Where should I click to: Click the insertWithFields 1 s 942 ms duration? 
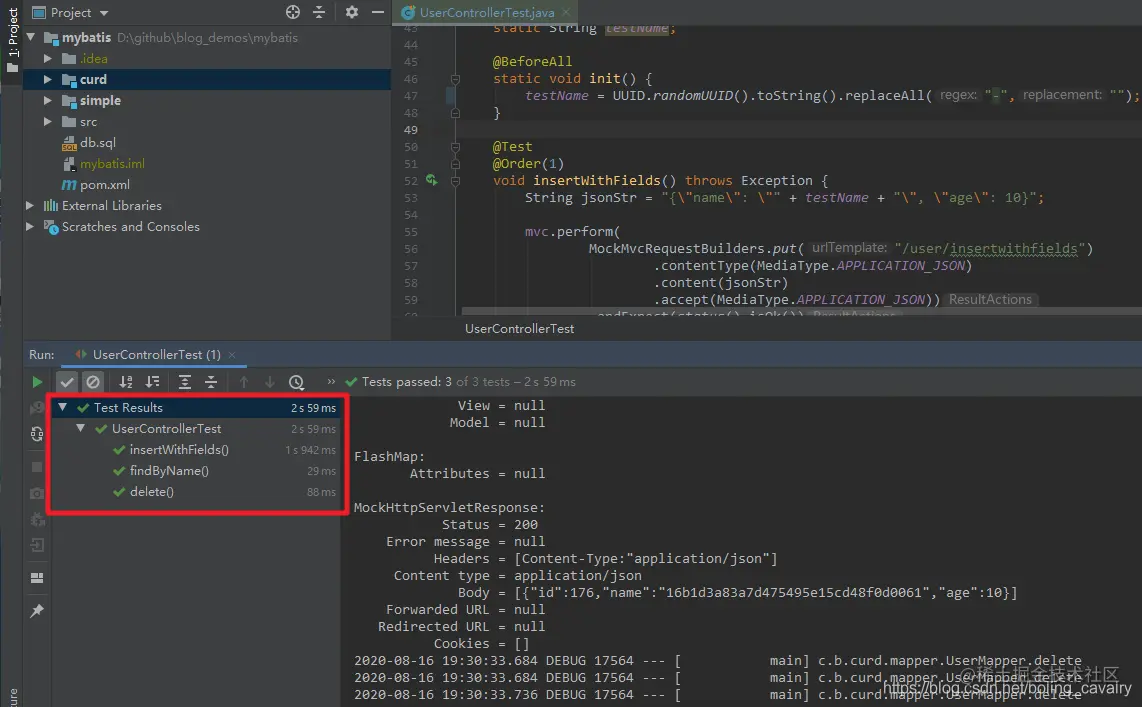pyautogui.click(x=310, y=450)
